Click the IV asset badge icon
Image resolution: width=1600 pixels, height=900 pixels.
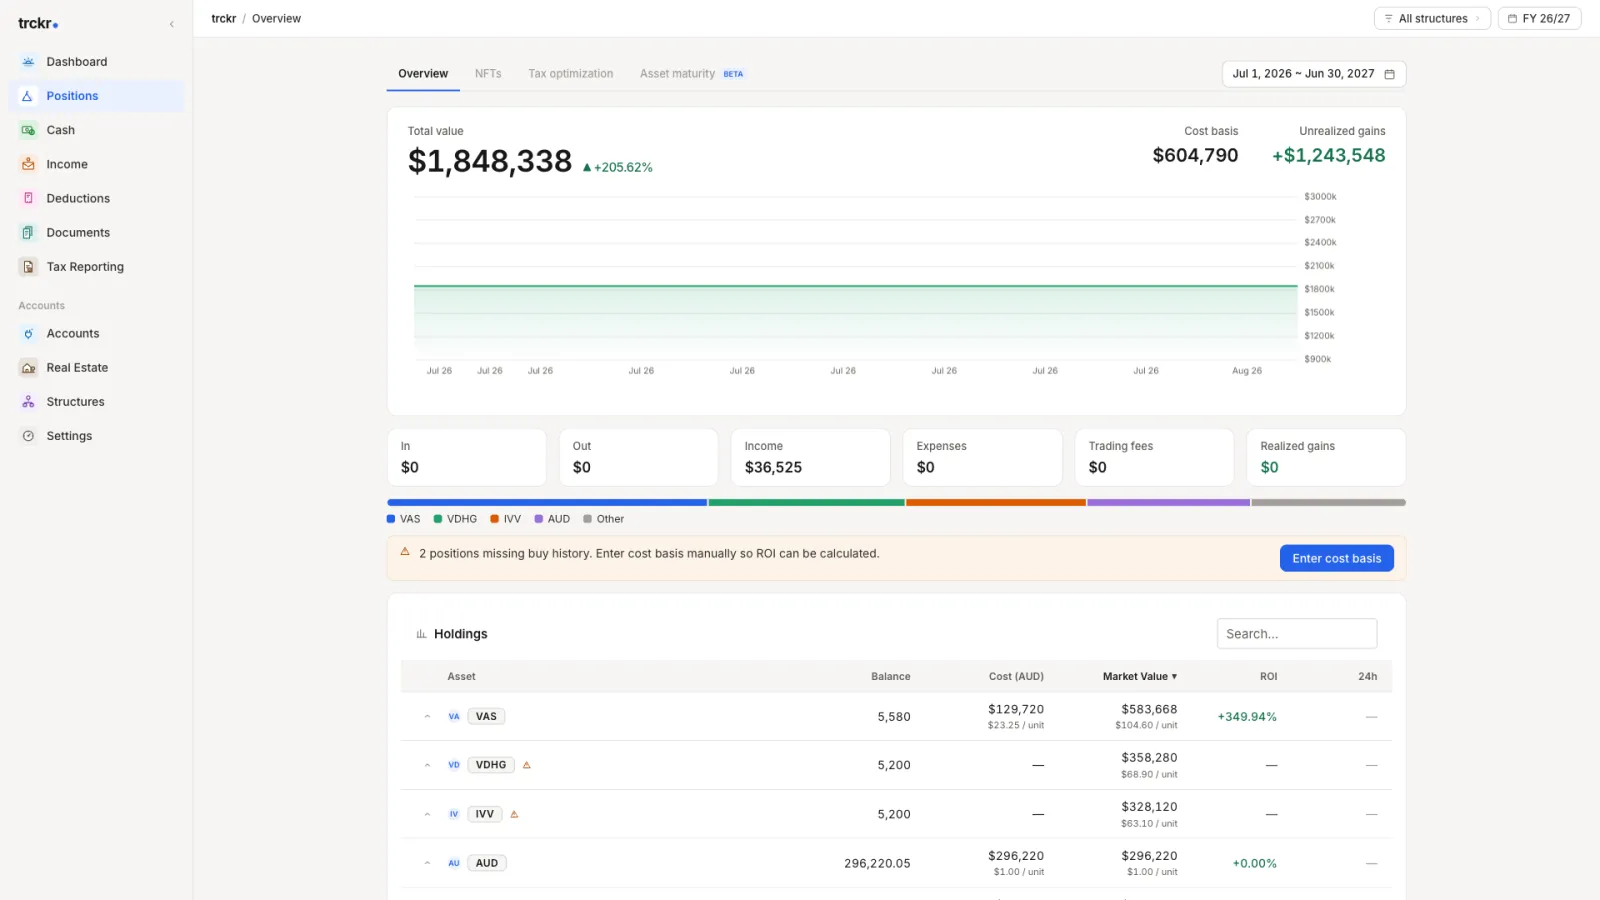pyautogui.click(x=454, y=814)
